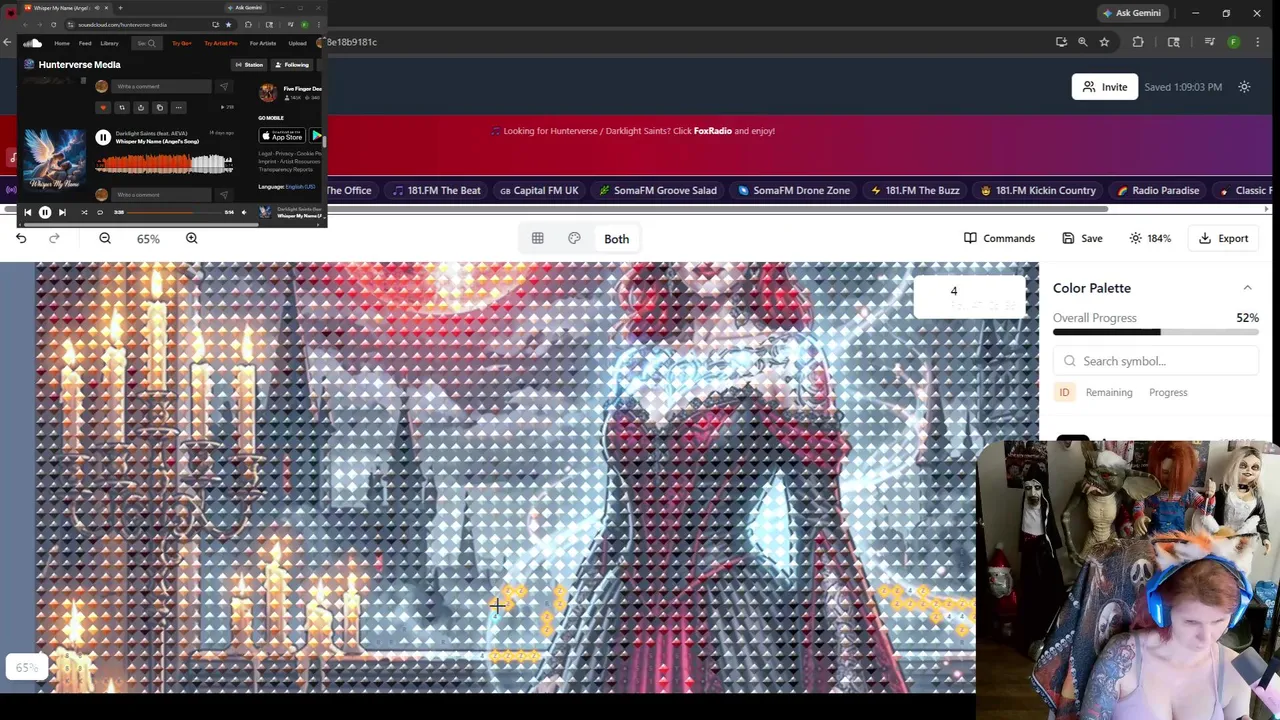Toggle repeat in SoundCloud player
1280x720 pixels.
(100, 212)
